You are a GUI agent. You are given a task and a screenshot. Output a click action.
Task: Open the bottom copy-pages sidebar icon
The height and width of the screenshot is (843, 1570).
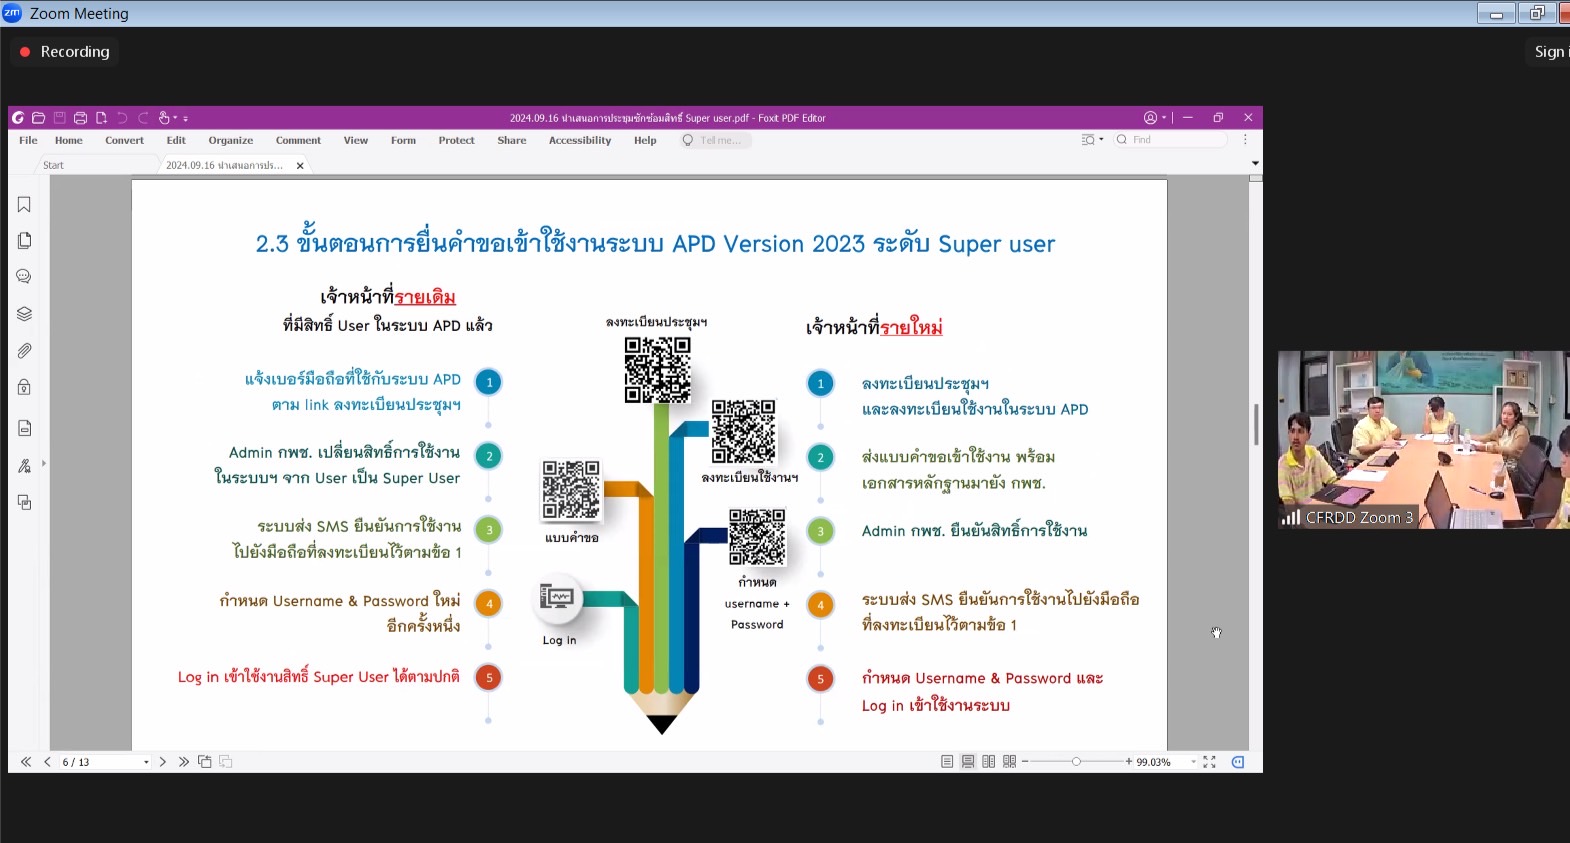[x=24, y=503]
